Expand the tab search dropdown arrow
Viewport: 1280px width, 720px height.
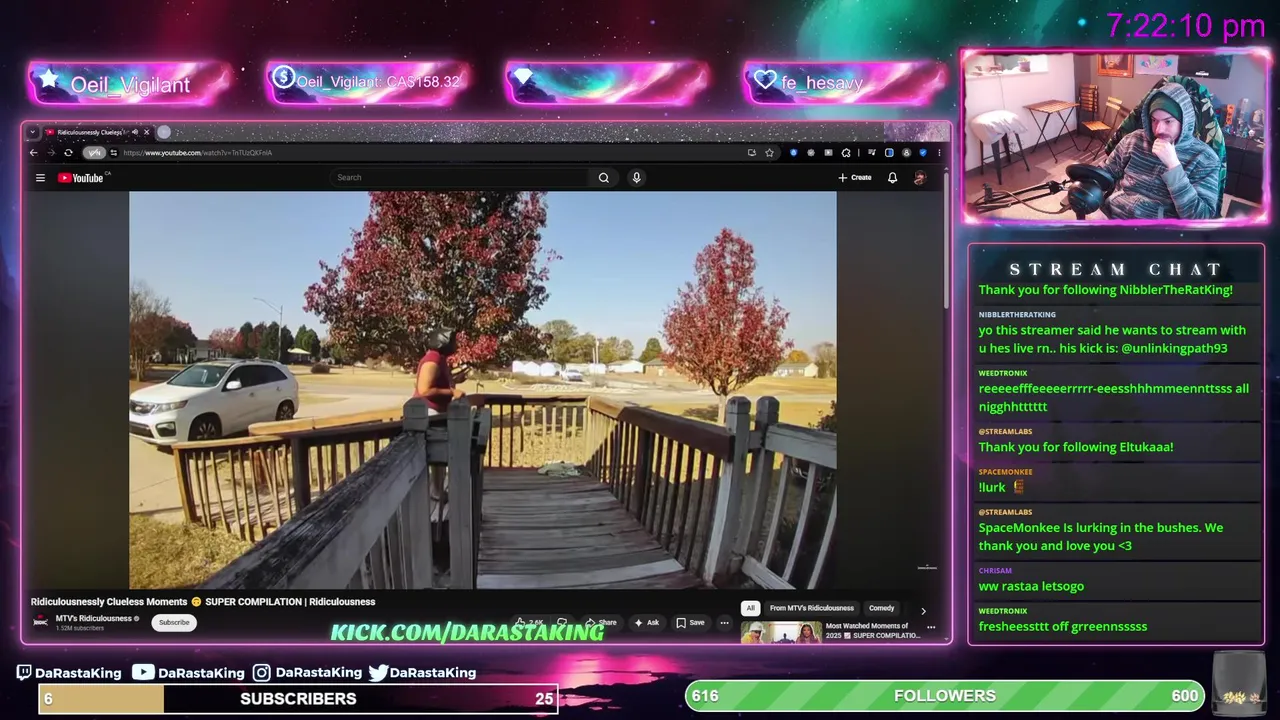[x=32, y=132]
